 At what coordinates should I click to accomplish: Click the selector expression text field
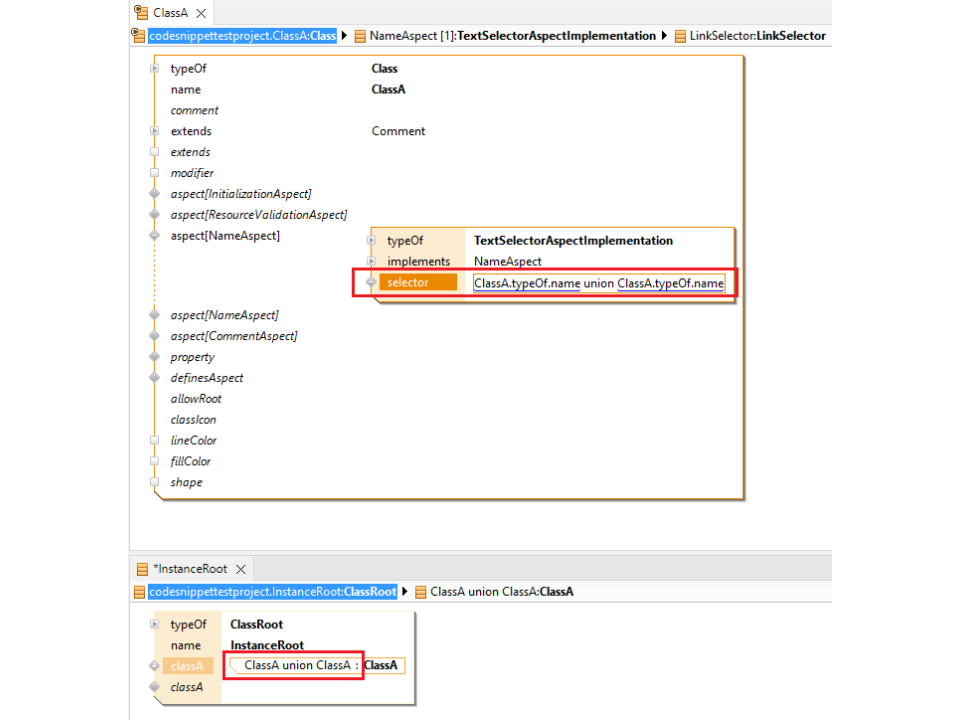point(598,283)
